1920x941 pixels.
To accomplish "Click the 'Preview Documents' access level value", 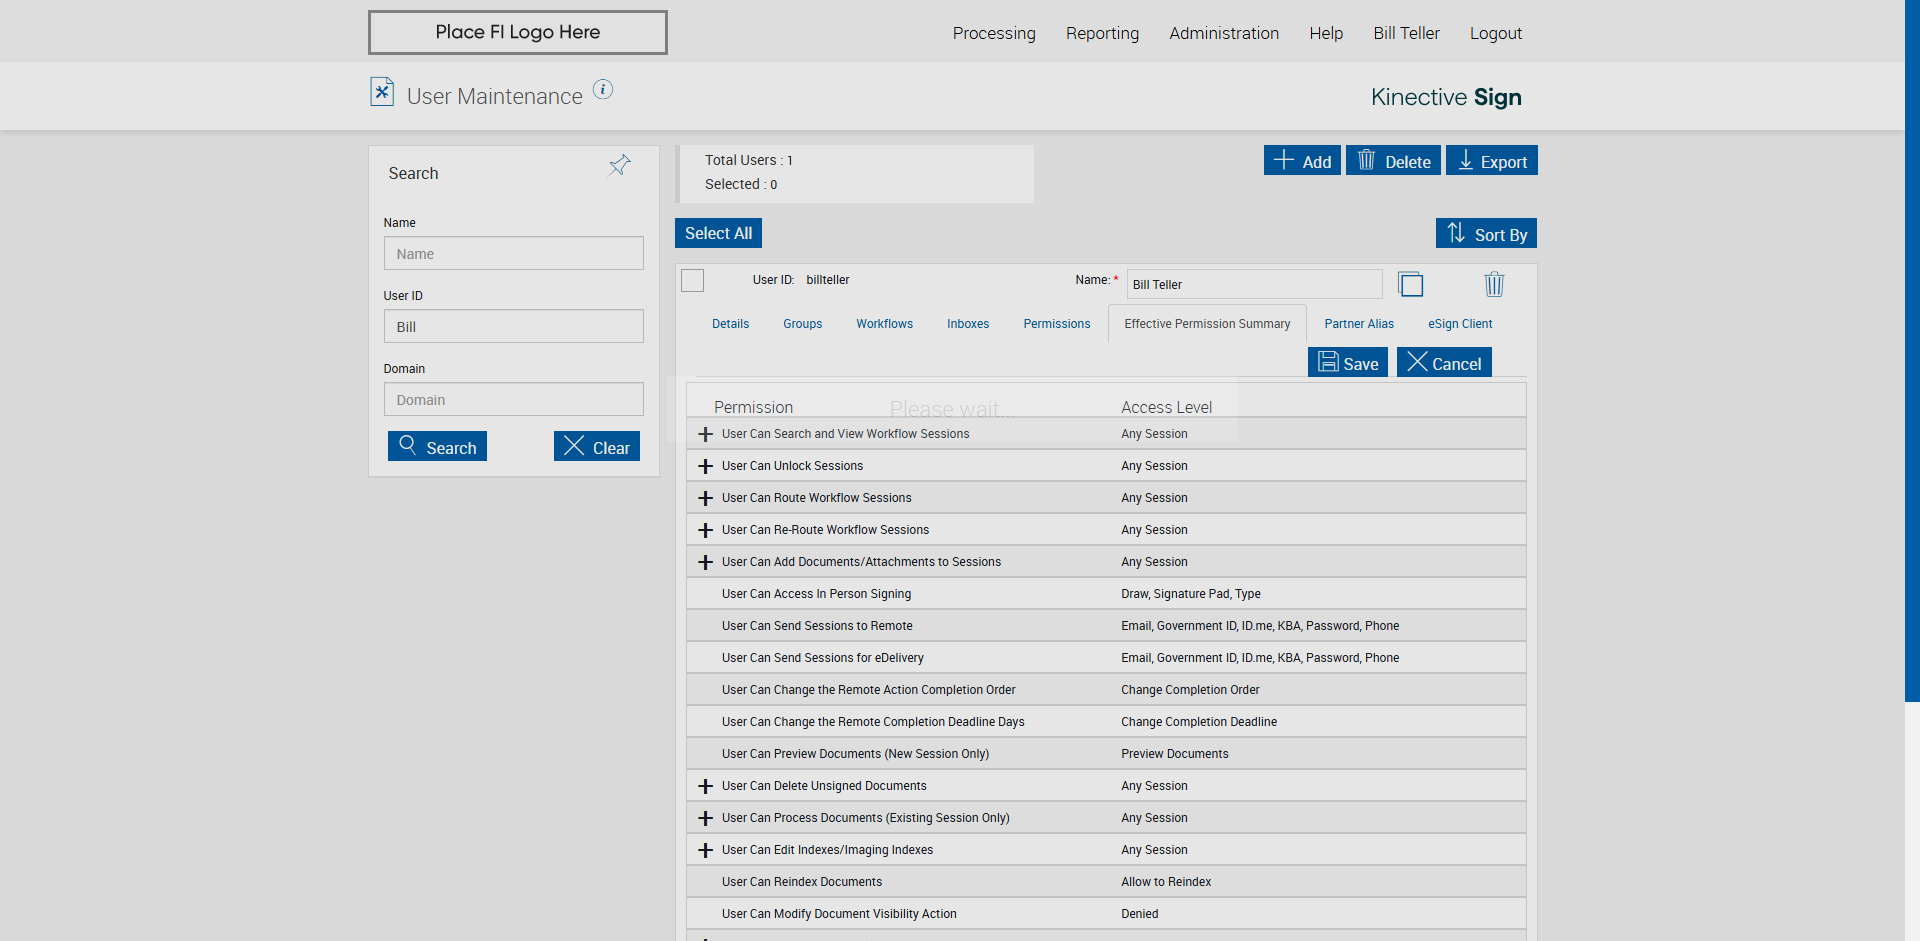I will tap(1175, 754).
